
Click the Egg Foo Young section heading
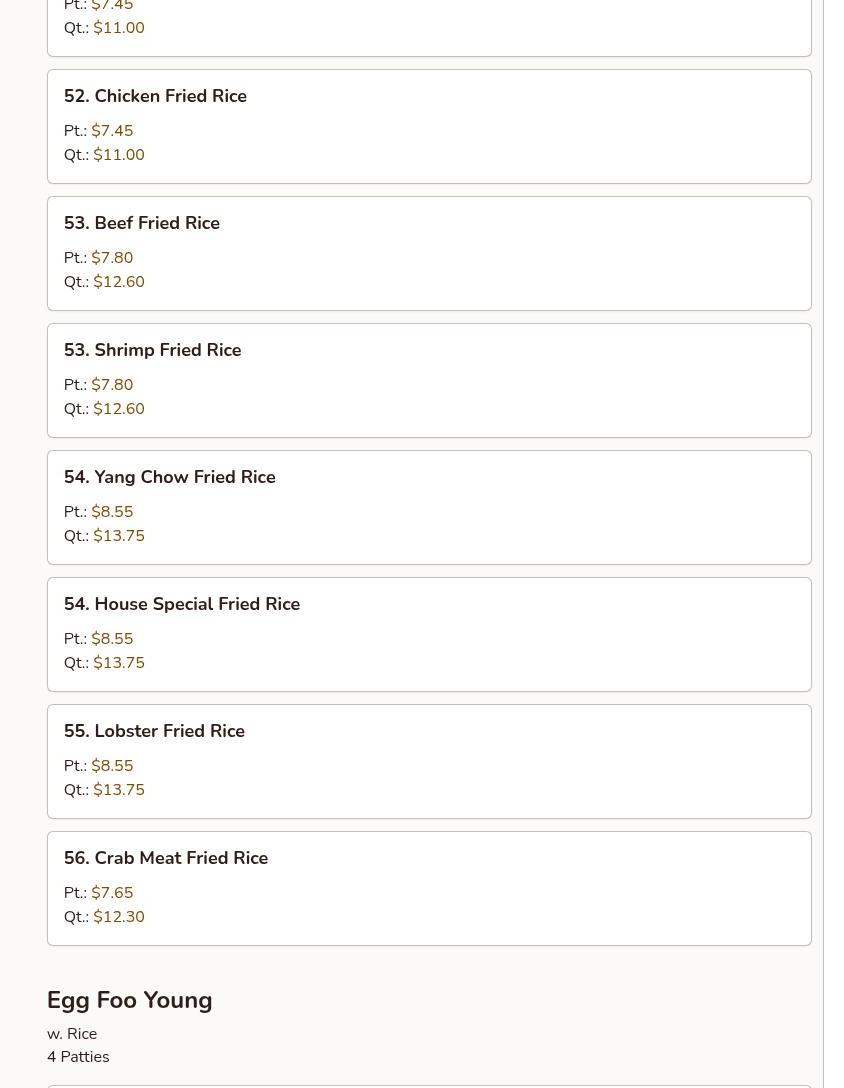[130, 1000]
